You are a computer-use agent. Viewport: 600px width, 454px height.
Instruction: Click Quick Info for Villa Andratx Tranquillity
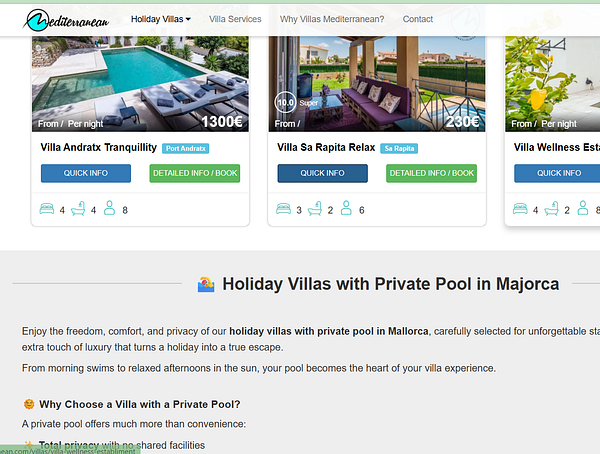[x=86, y=173]
